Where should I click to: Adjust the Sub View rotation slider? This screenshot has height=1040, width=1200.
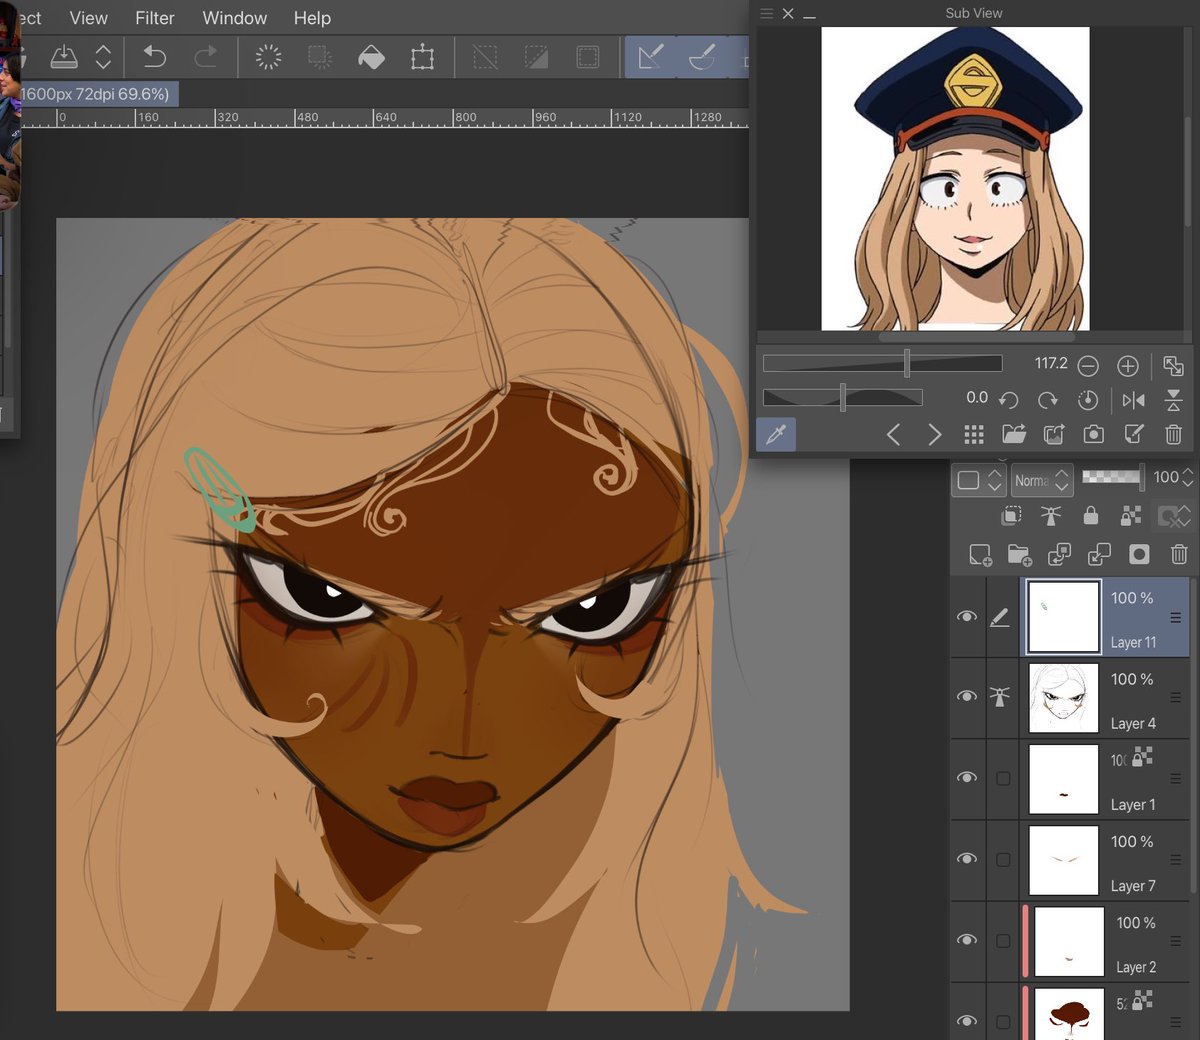pyautogui.click(x=842, y=398)
